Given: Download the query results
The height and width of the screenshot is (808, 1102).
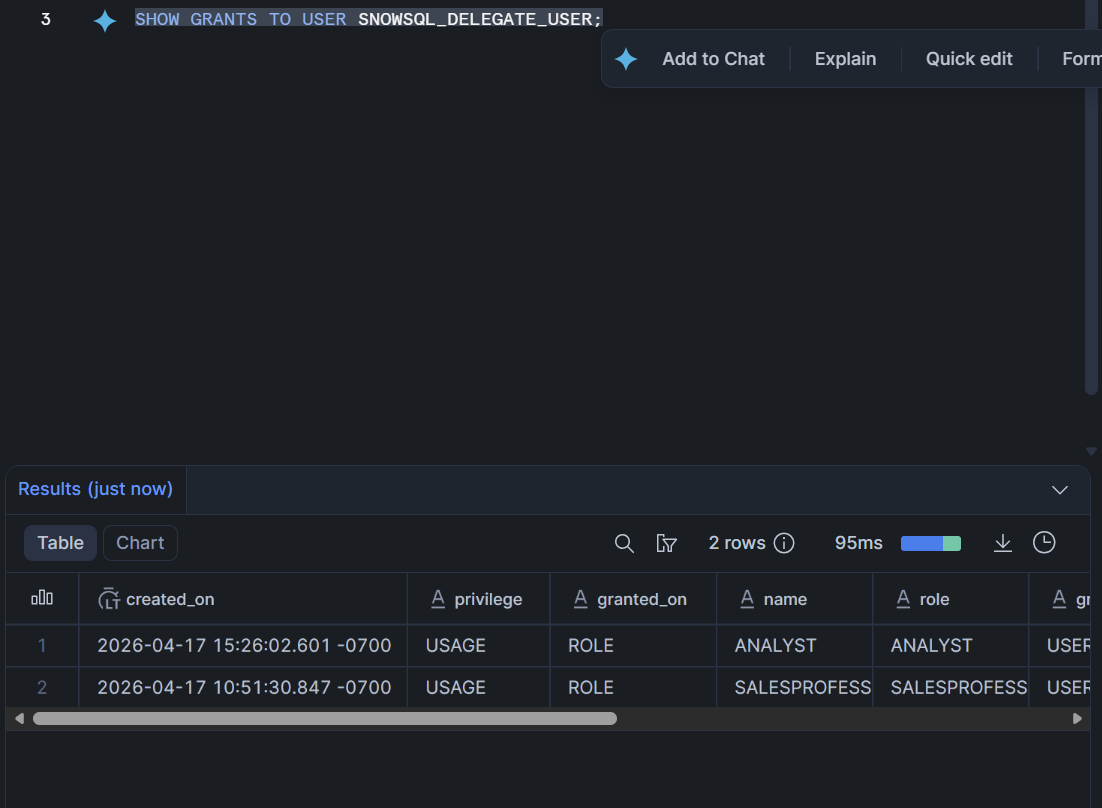Looking at the screenshot, I should (x=1003, y=543).
